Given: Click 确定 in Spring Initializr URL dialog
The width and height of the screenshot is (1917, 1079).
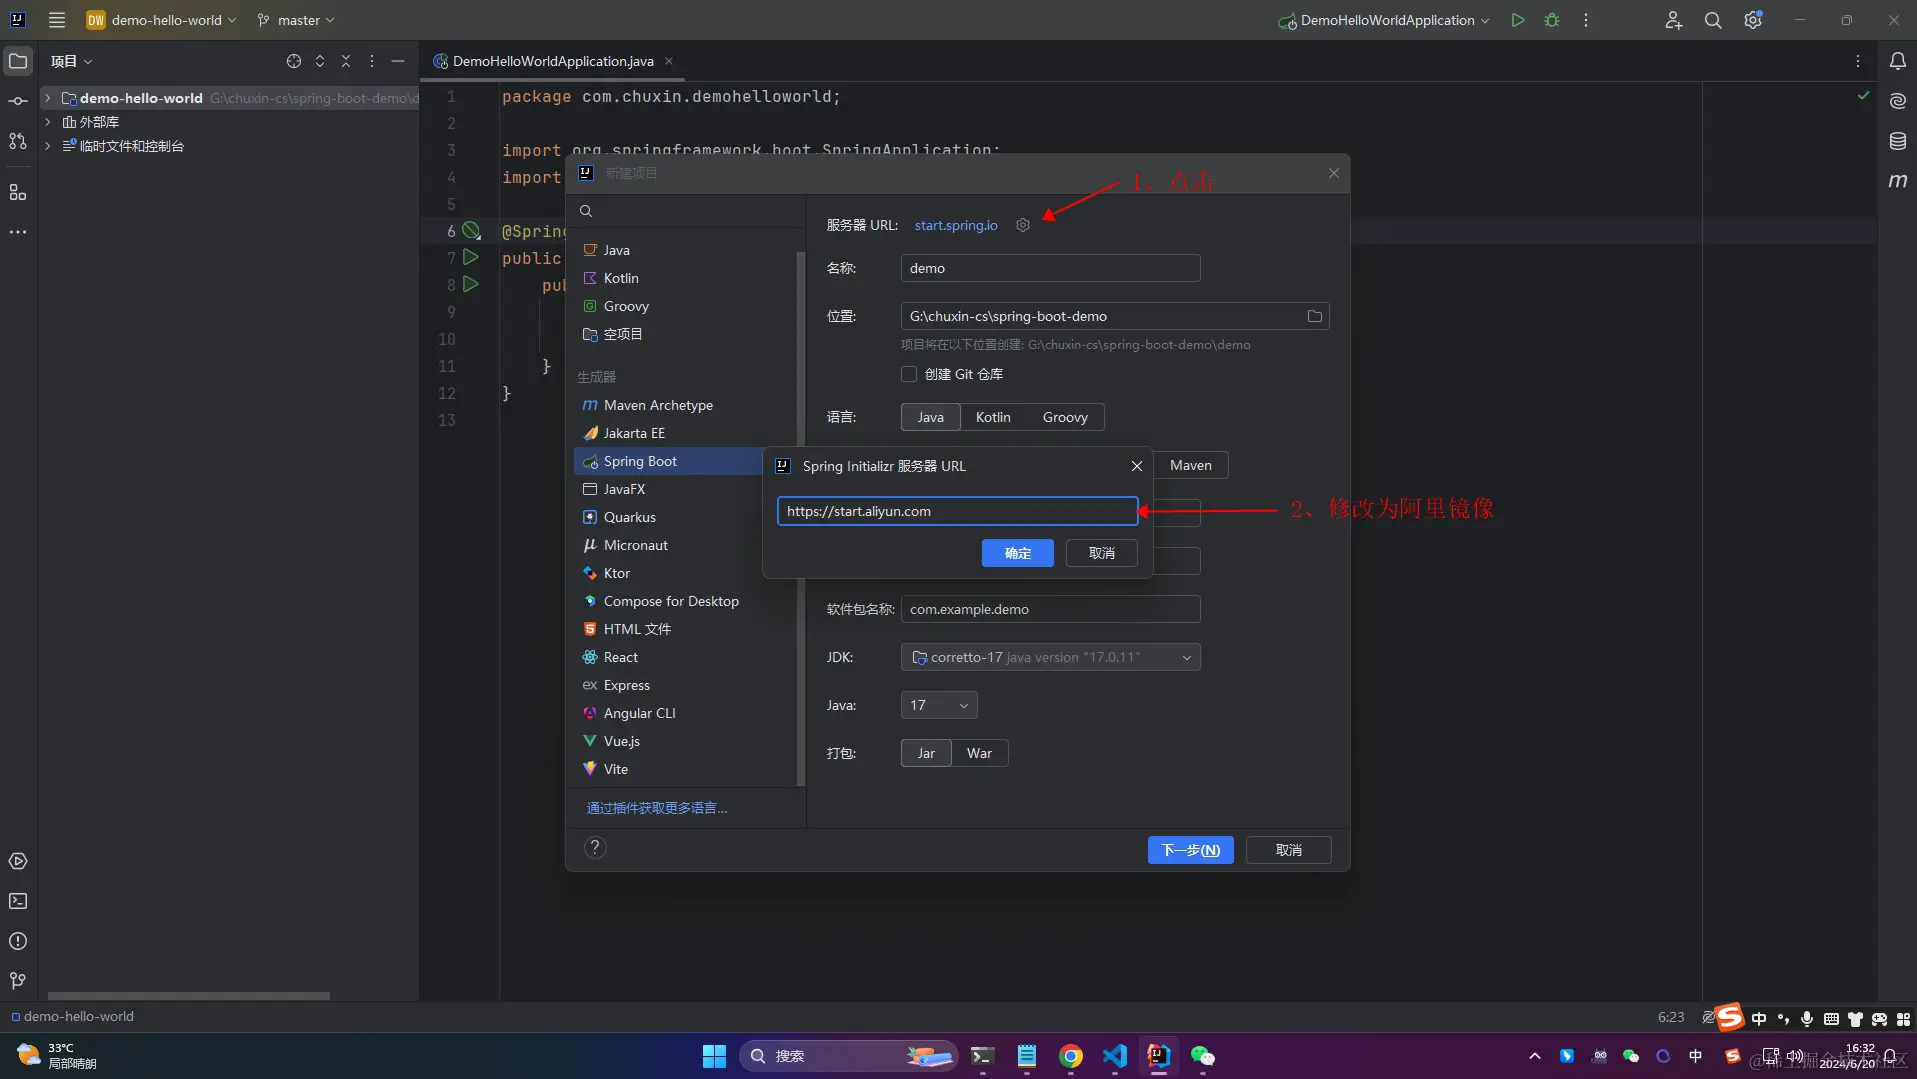Looking at the screenshot, I should click(x=1017, y=553).
